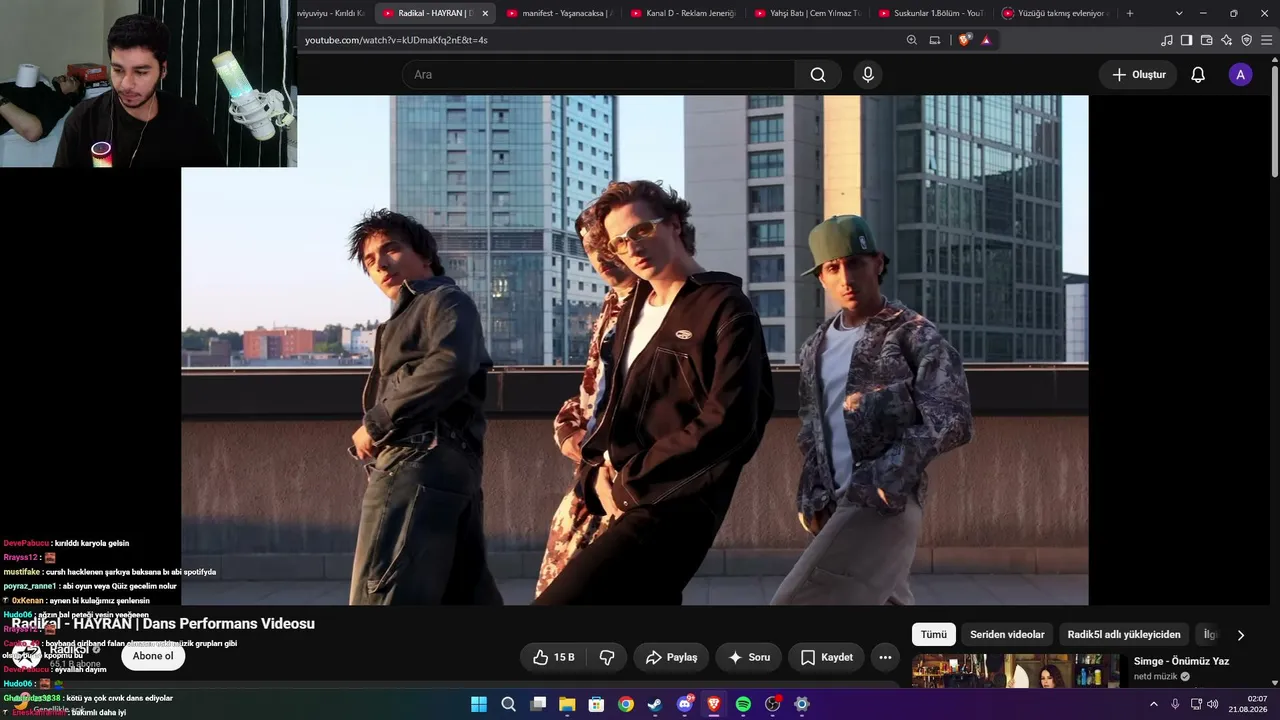Open a new browser tab

(x=1130, y=13)
